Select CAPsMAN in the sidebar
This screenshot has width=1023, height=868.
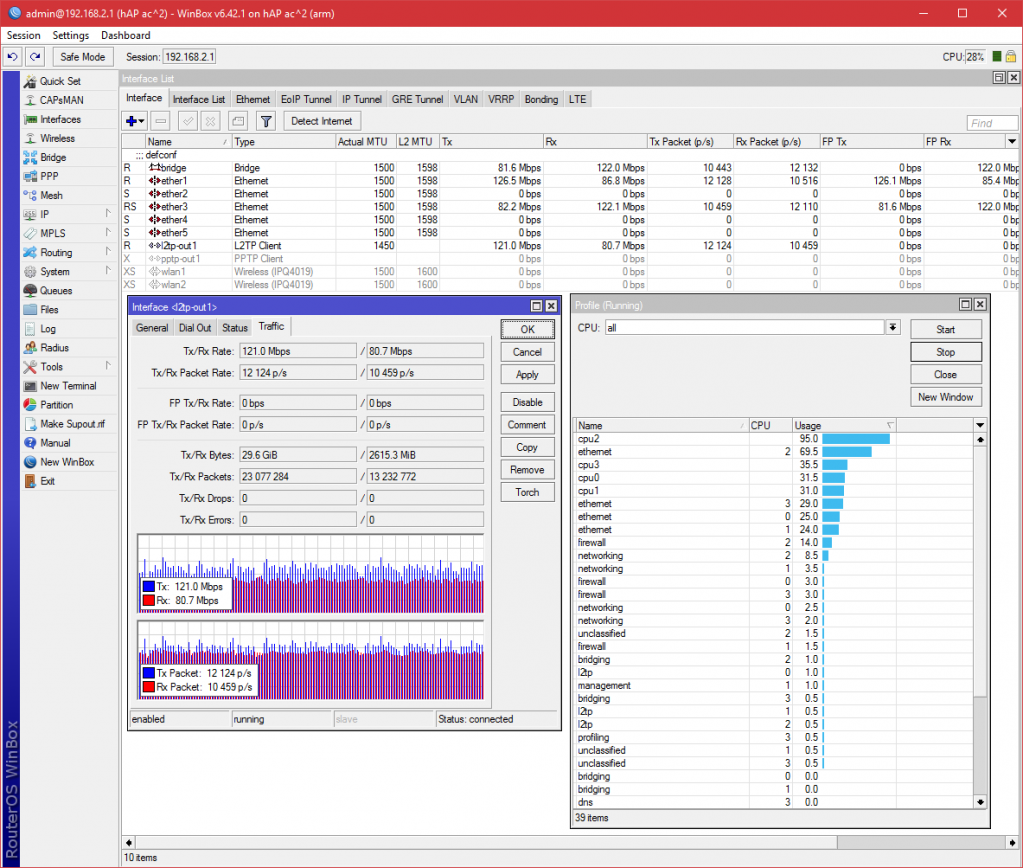(60, 99)
